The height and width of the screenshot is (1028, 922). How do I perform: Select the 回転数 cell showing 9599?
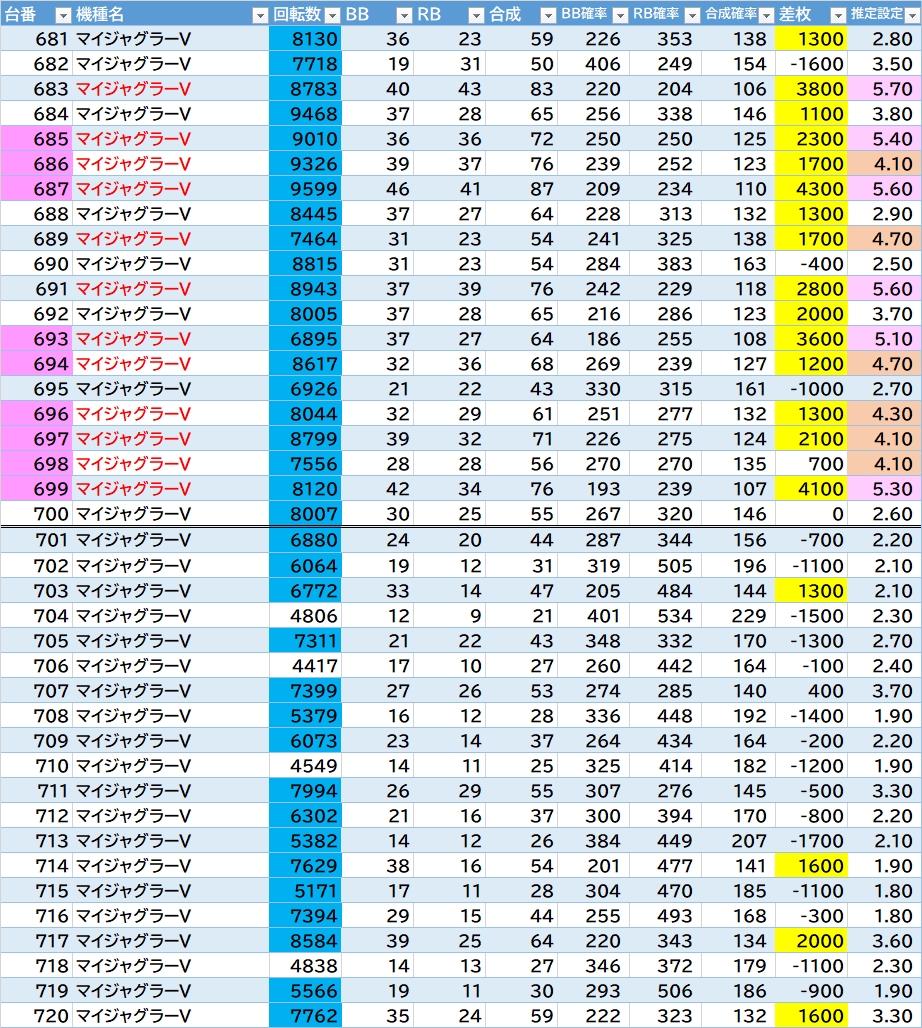click(x=305, y=189)
